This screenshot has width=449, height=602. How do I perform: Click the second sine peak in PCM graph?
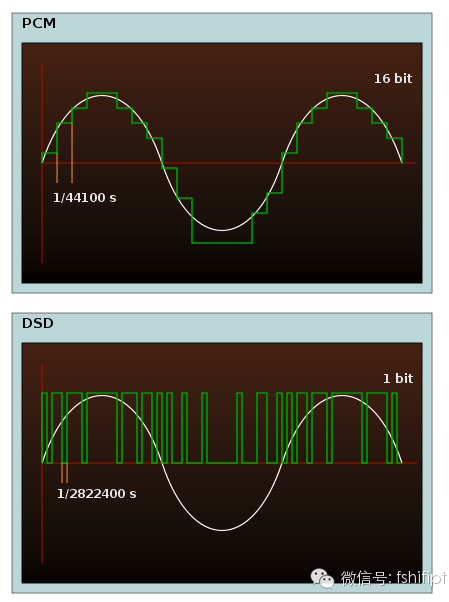coord(342,96)
